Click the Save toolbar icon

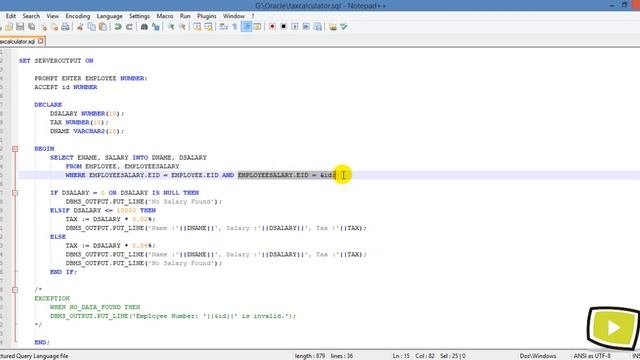click(x=20, y=27)
